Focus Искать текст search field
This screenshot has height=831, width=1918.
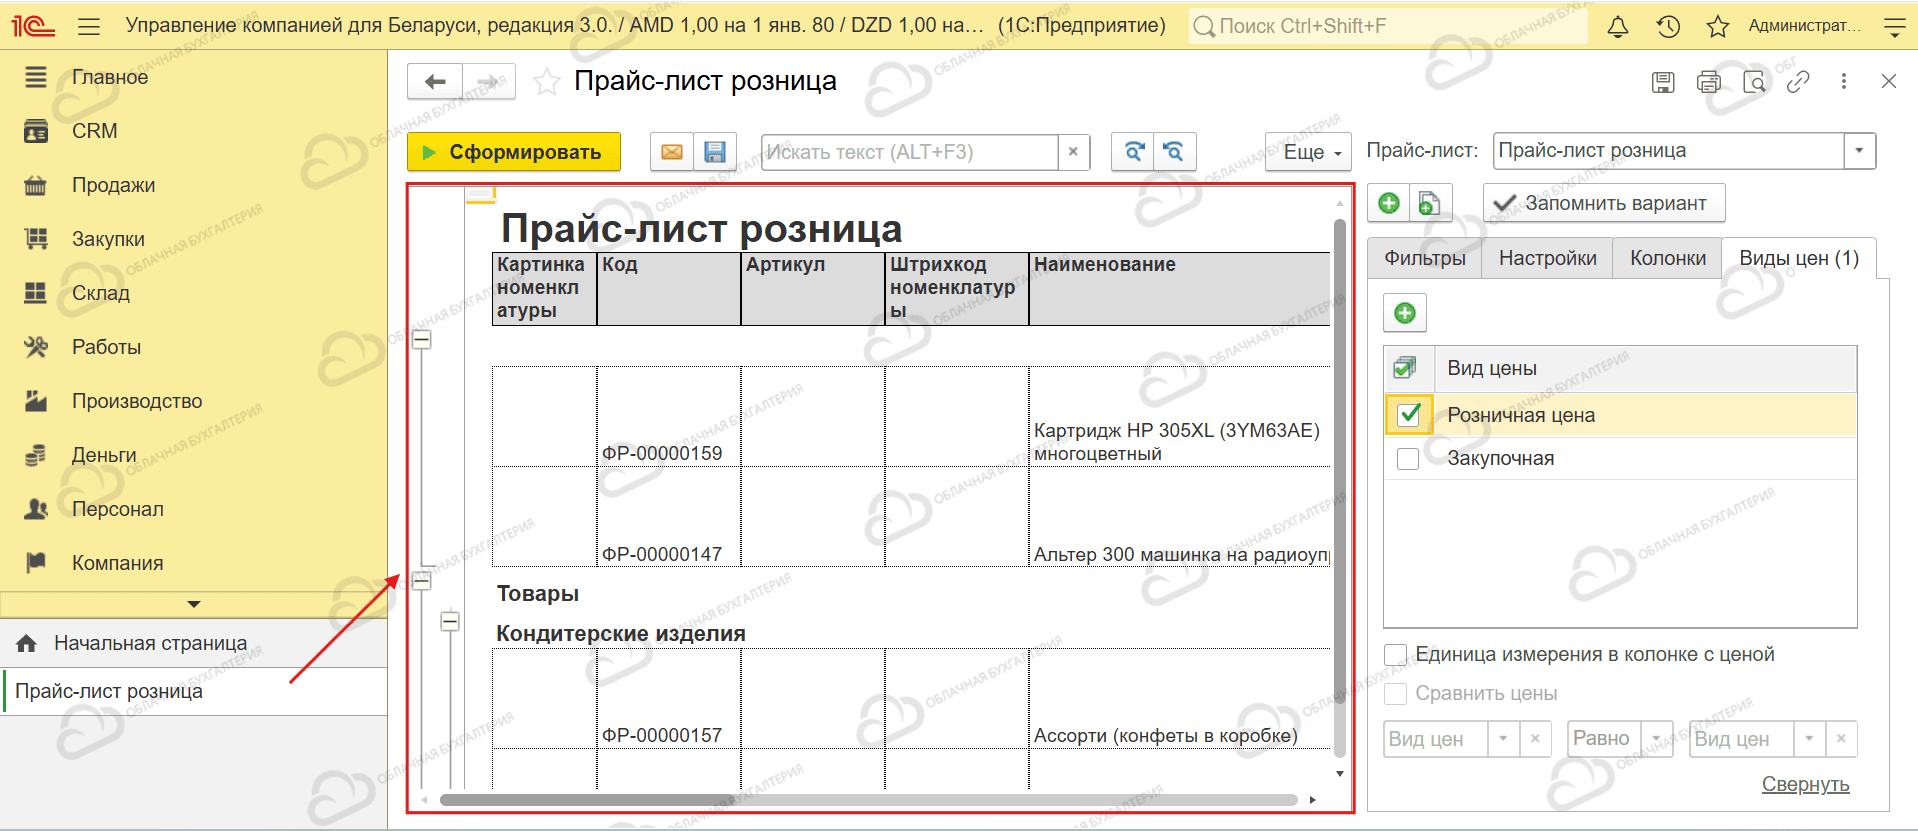(x=910, y=152)
